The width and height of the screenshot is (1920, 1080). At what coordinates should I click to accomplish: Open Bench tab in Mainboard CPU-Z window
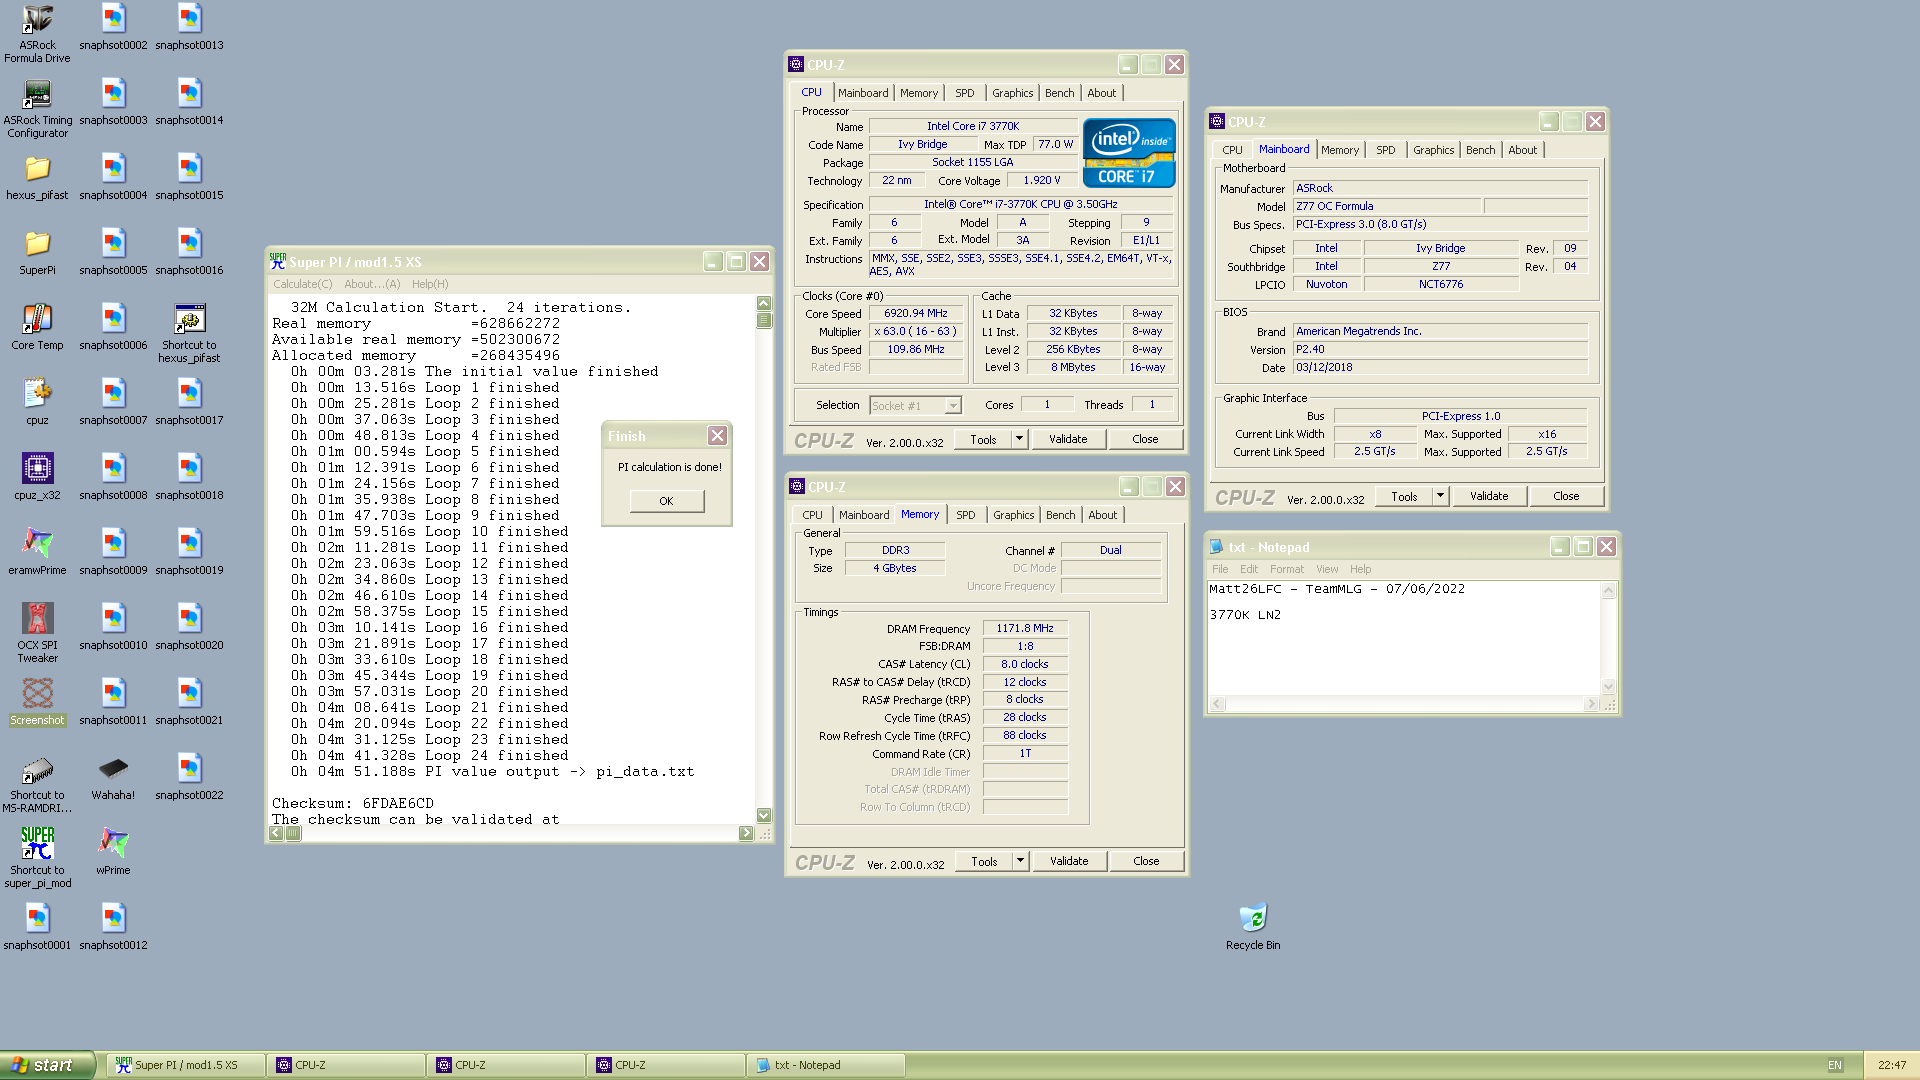coord(1480,150)
